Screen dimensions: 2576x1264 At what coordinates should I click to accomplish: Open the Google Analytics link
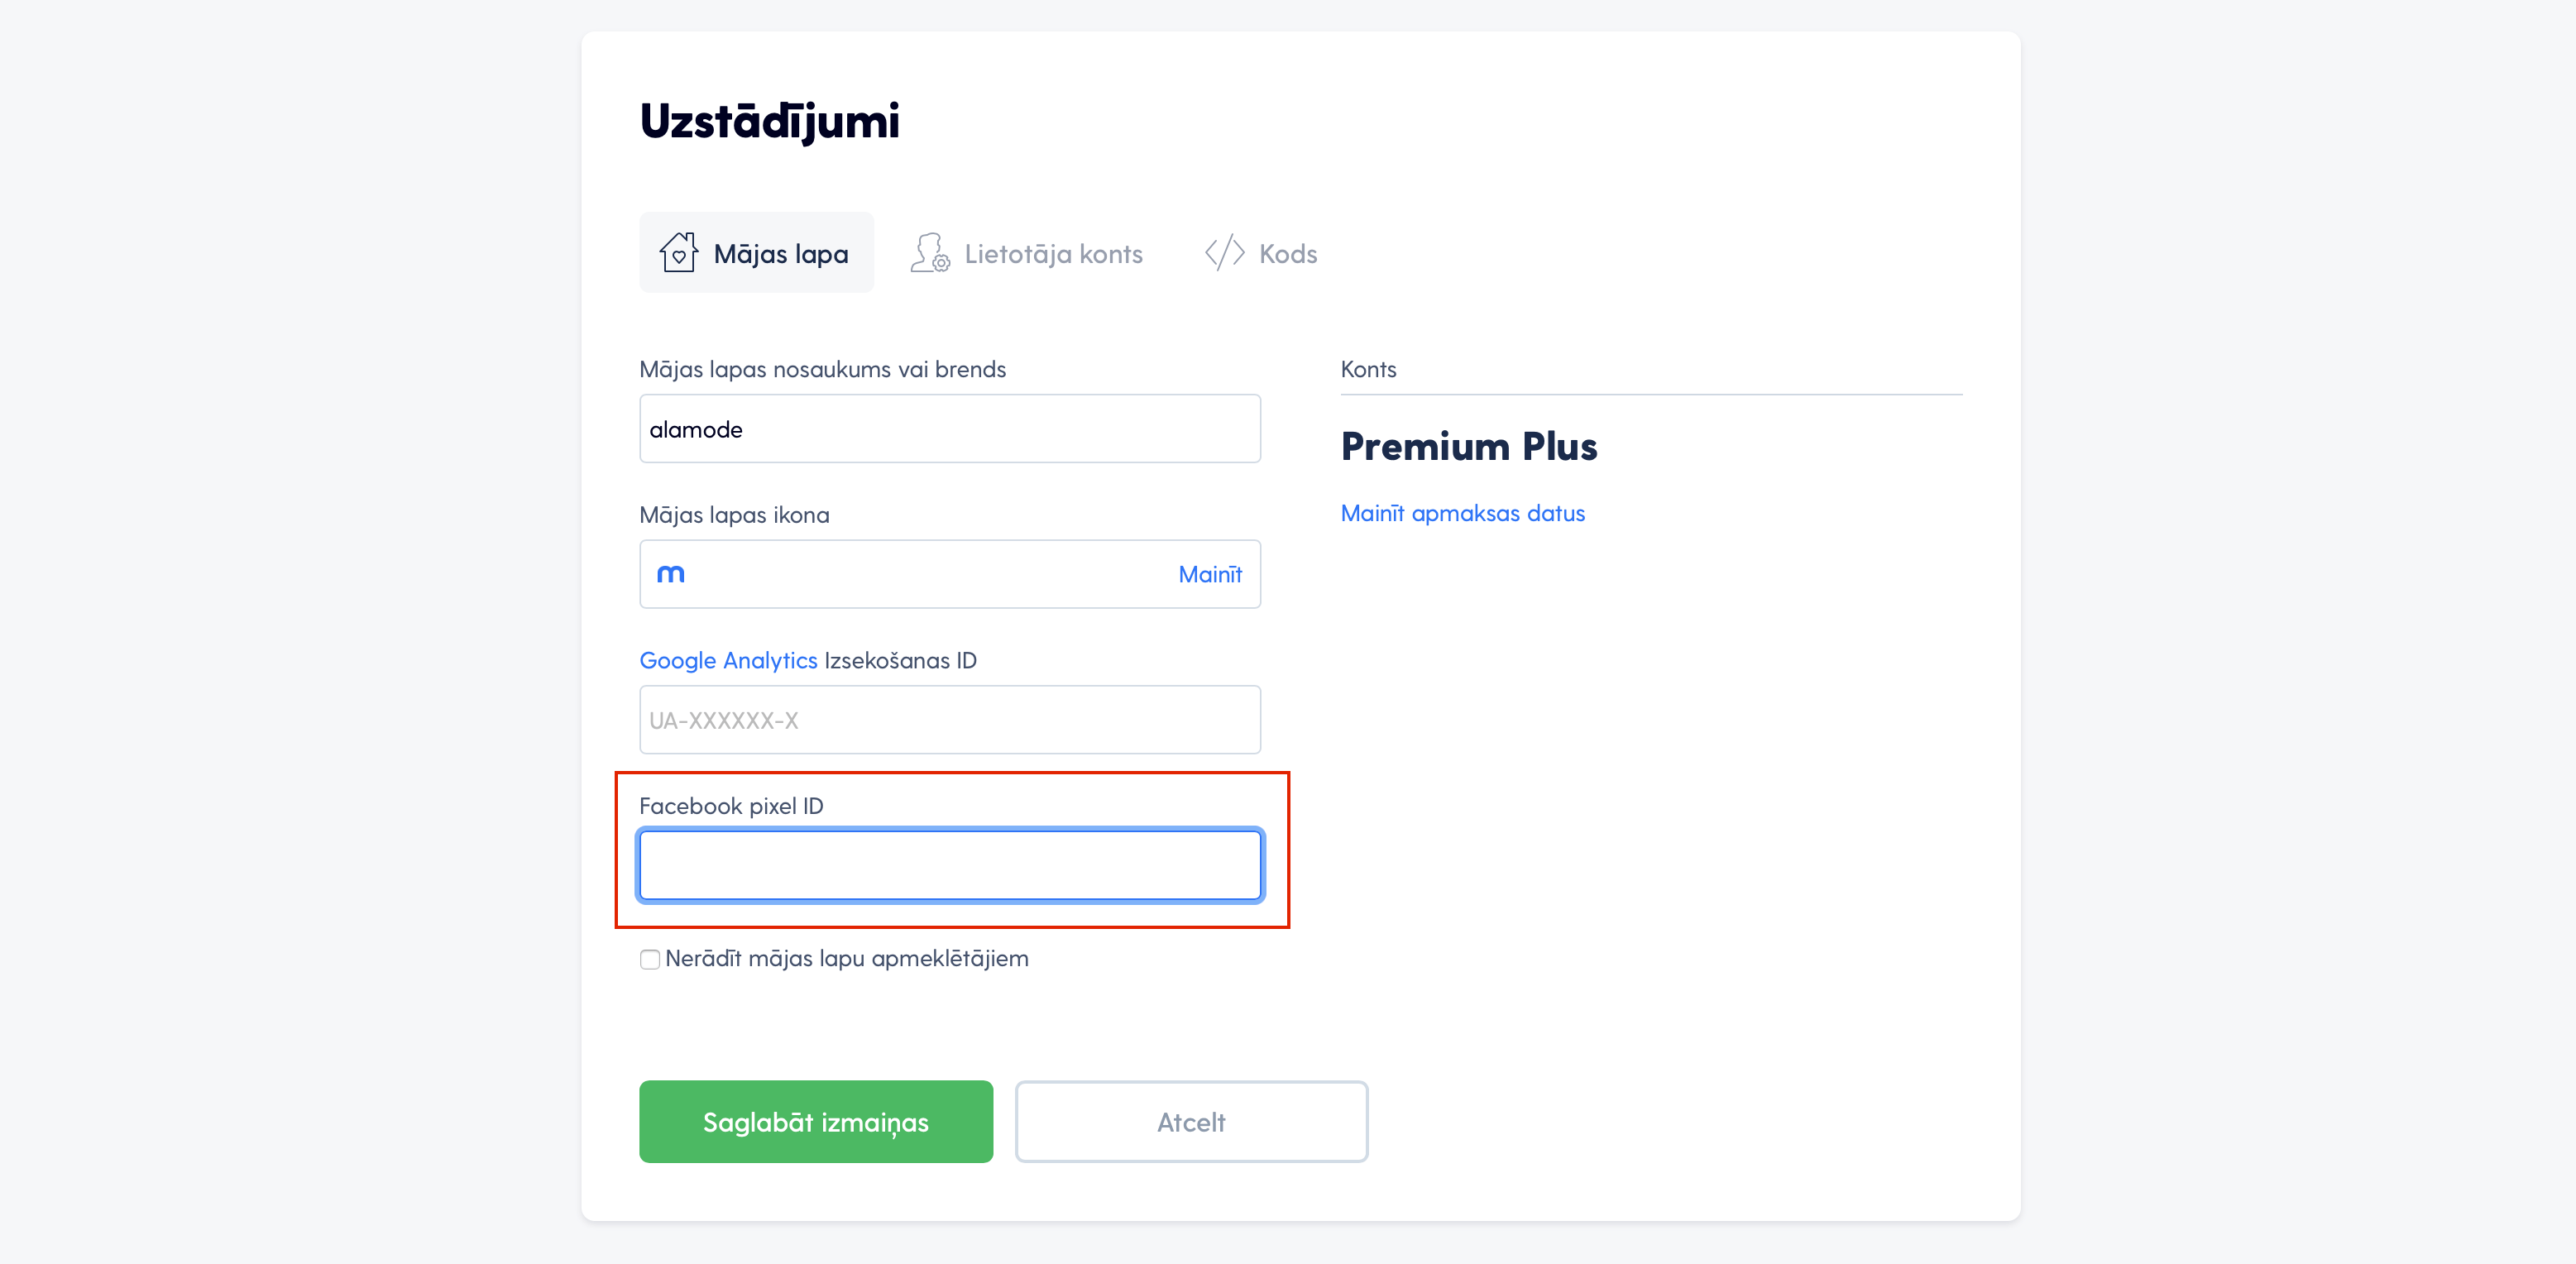pos(728,660)
